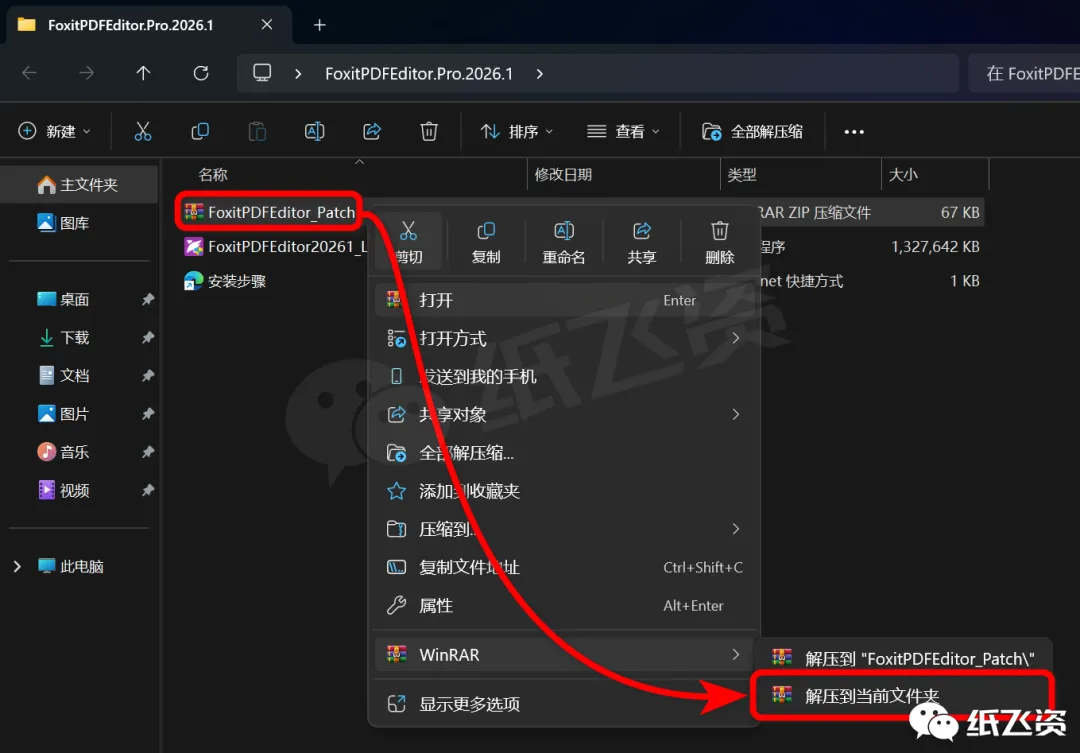Screen dimensions: 1080x753
Task: Click the Delete trash icon in the toolbar
Action: [x=429, y=131]
